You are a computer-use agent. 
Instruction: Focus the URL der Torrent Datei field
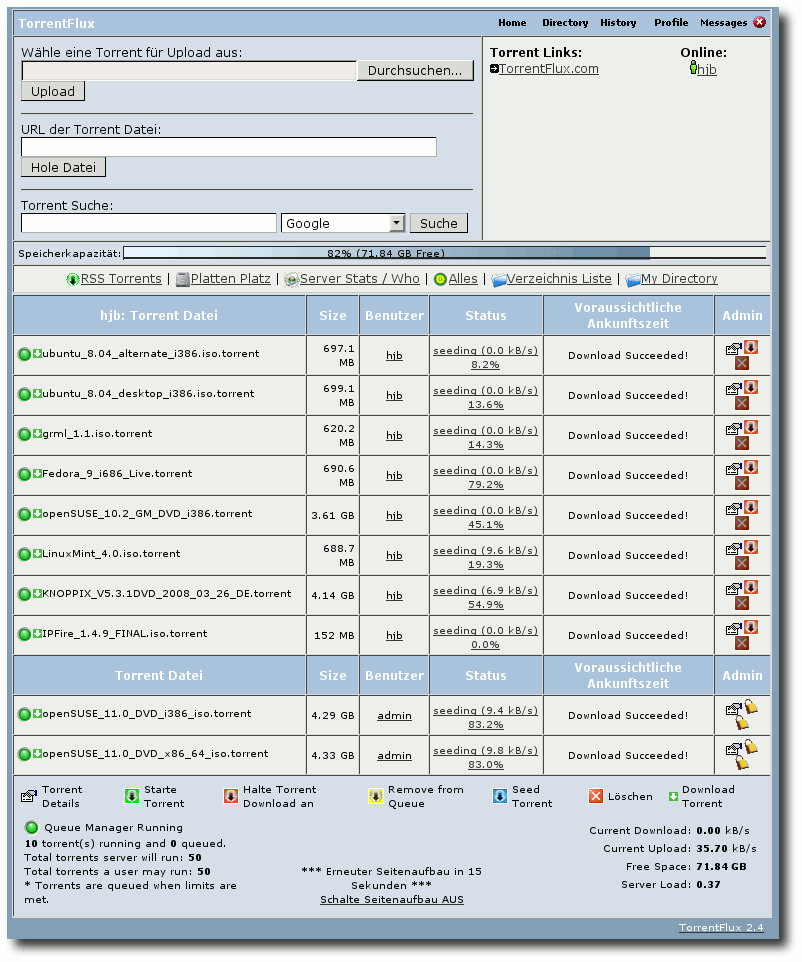click(x=229, y=147)
